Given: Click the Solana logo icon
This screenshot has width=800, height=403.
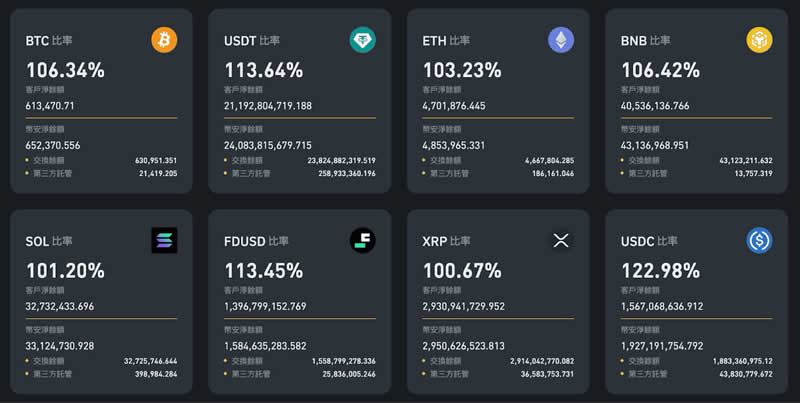Looking at the screenshot, I should pyautogui.click(x=164, y=240).
